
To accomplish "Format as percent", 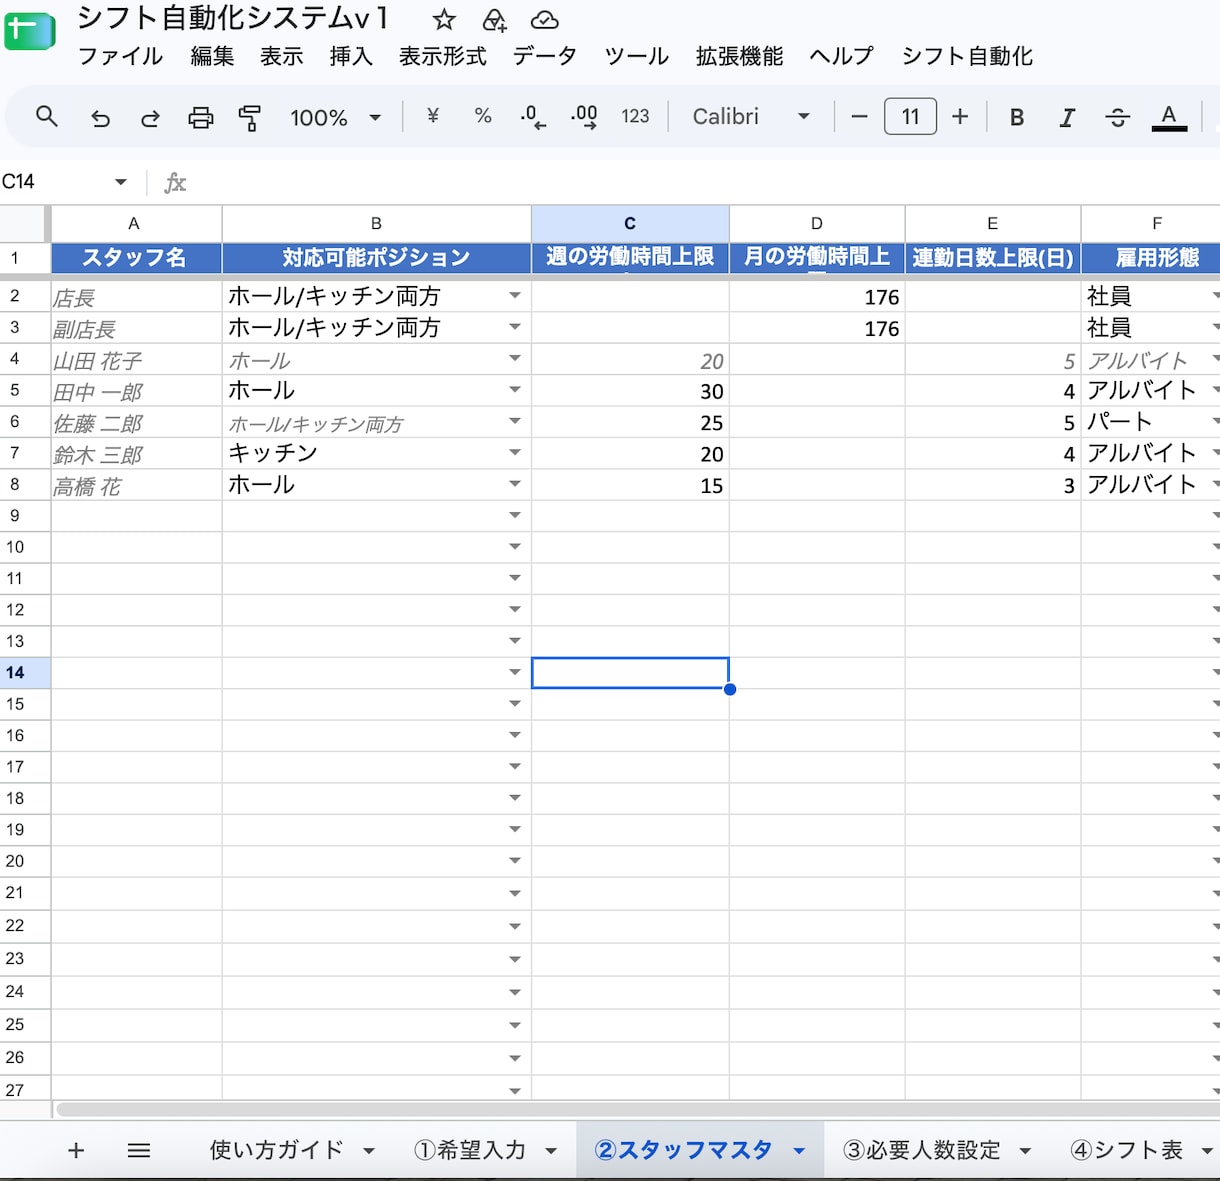I will 483,116.
